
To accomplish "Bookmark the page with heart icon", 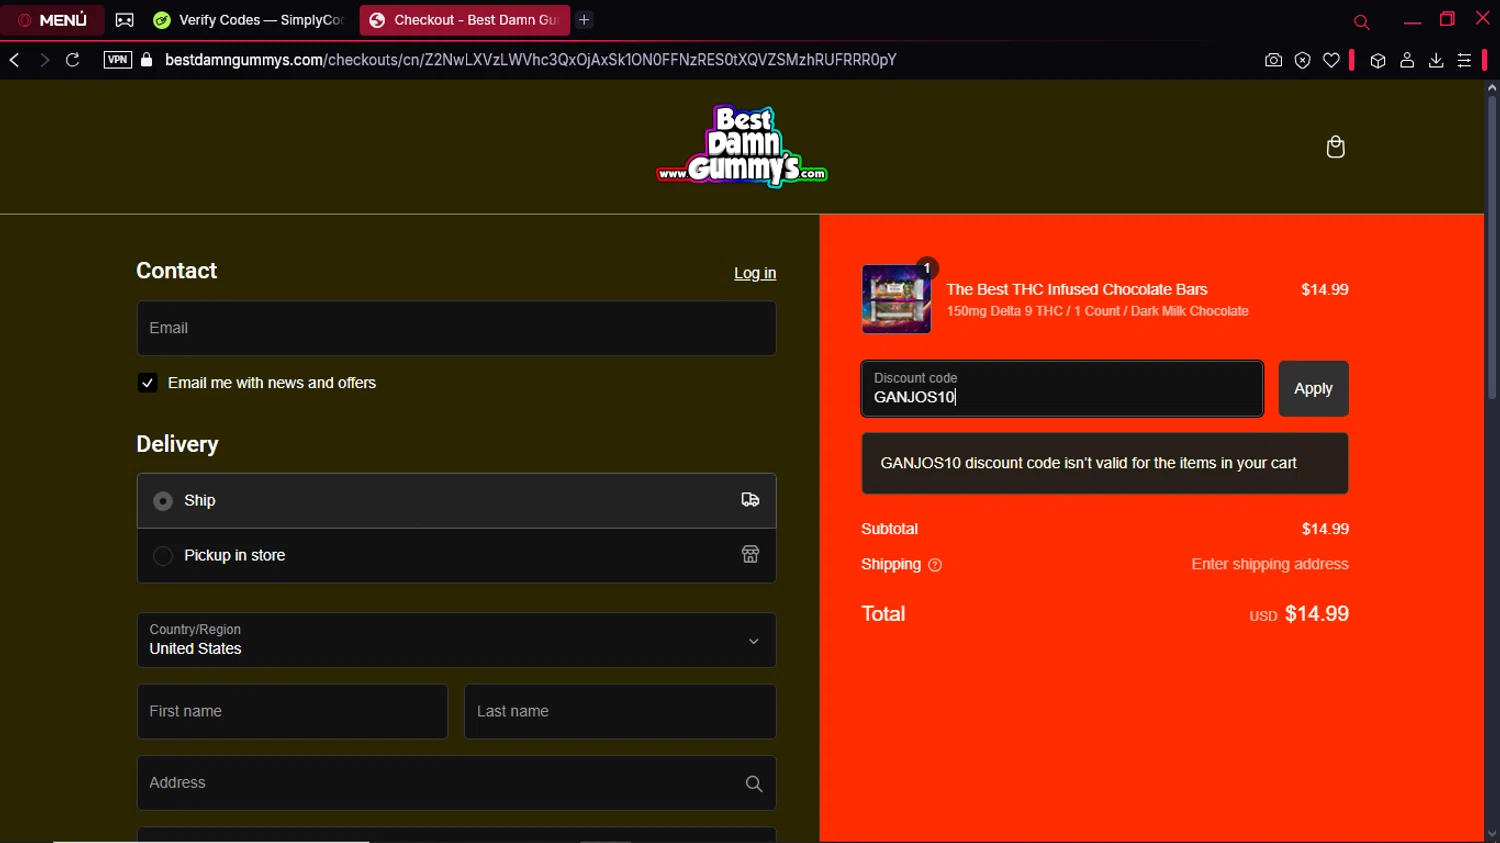I will [1331, 60].
